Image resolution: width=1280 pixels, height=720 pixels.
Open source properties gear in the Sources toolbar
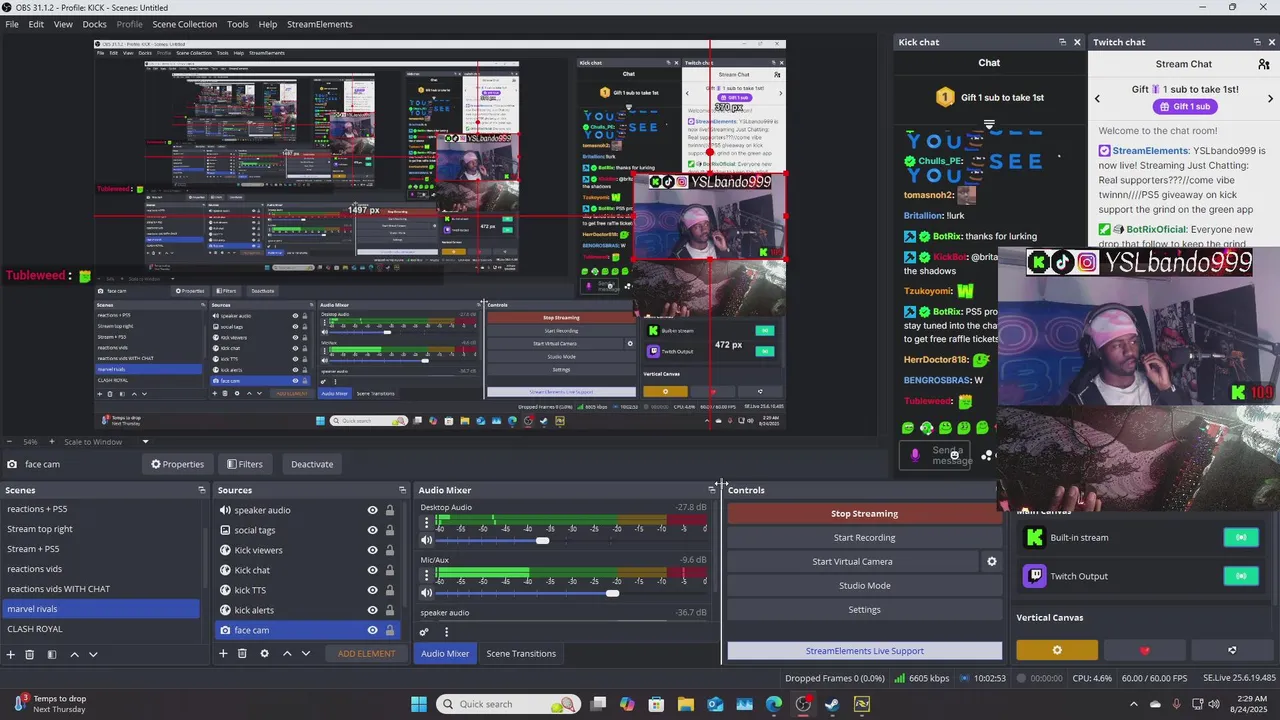(264, 653)
